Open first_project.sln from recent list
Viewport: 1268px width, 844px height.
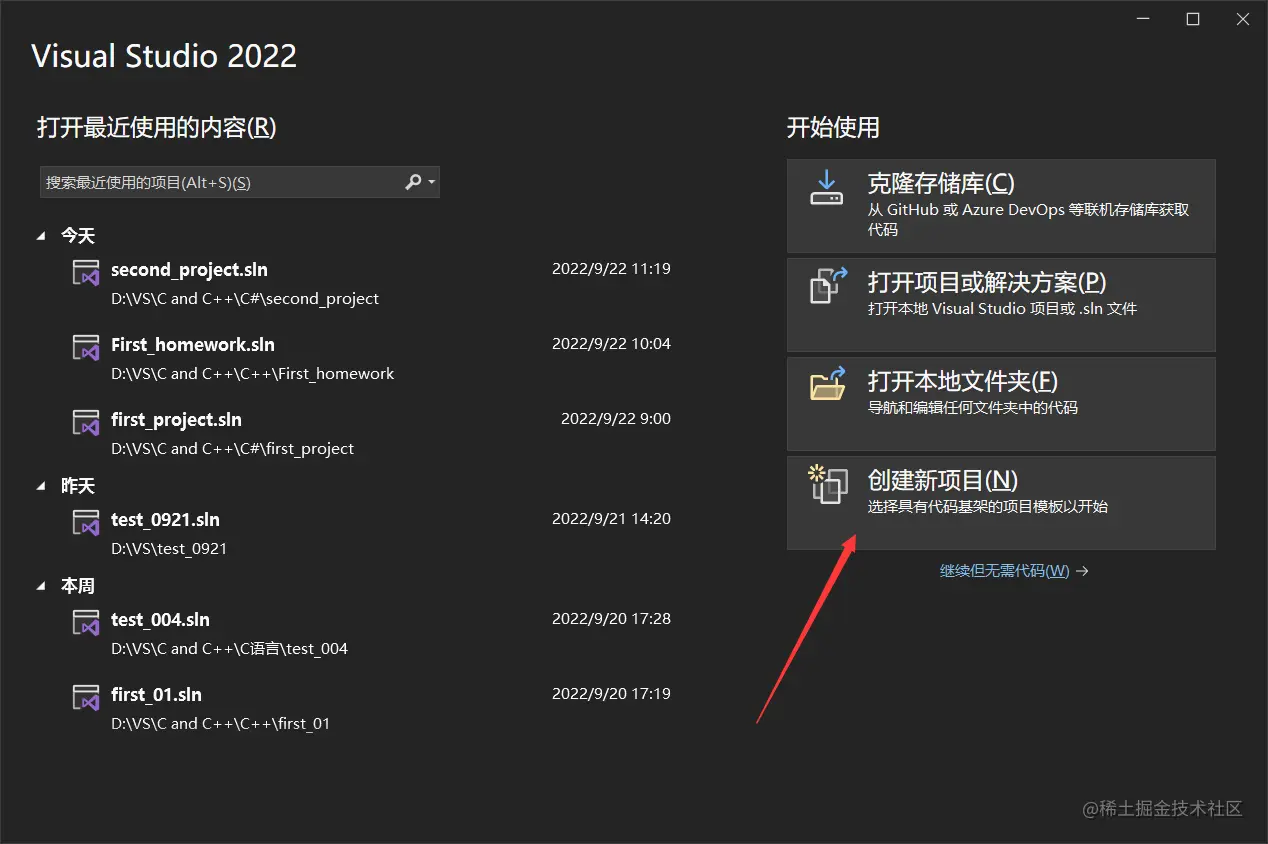176,420
